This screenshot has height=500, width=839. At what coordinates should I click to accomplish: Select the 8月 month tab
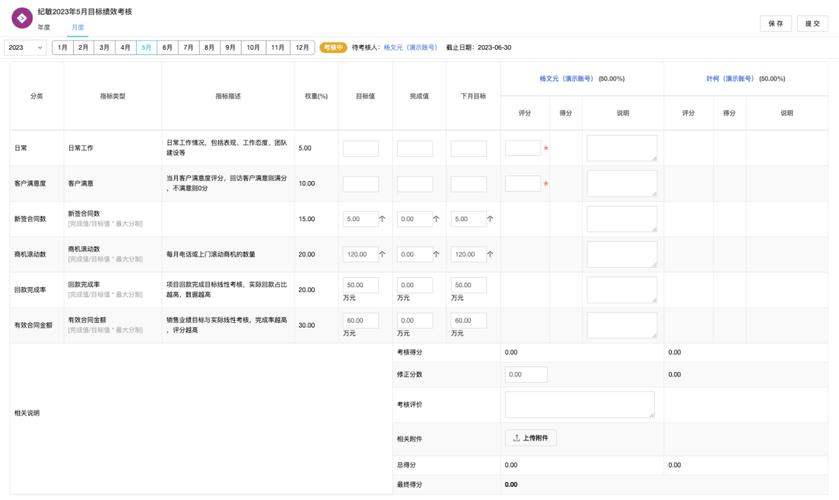click(209, 48)
